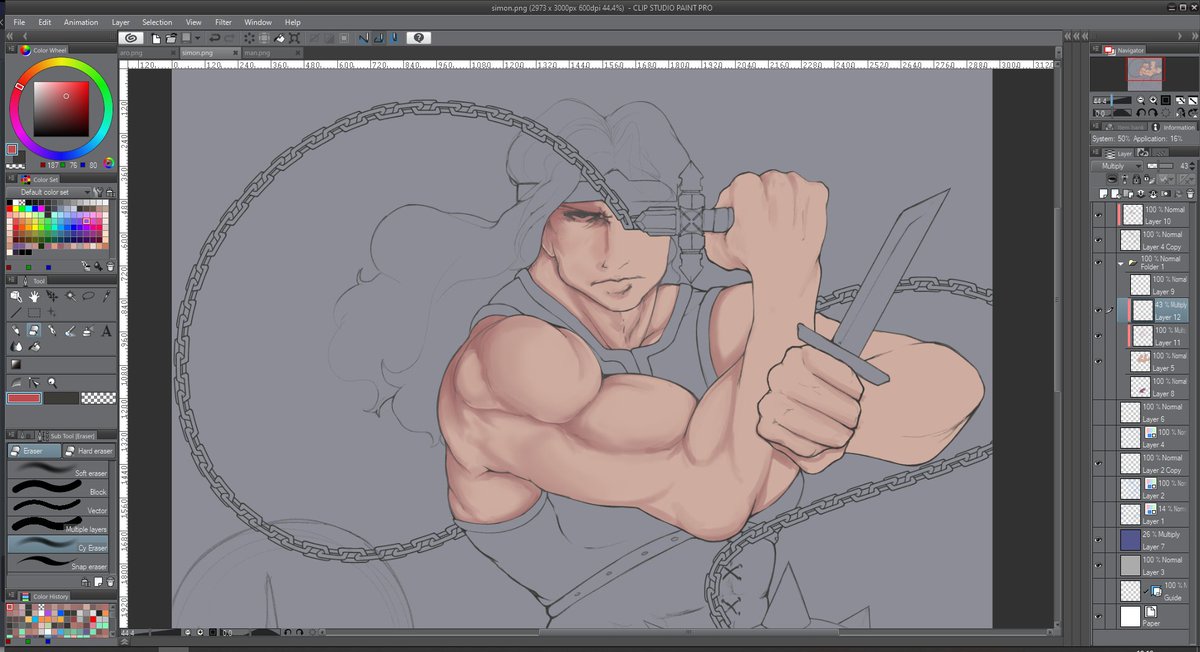This screenshot has width=1200, height=652.
Task: Select the Hand move tool
Action: coord(34,296)
